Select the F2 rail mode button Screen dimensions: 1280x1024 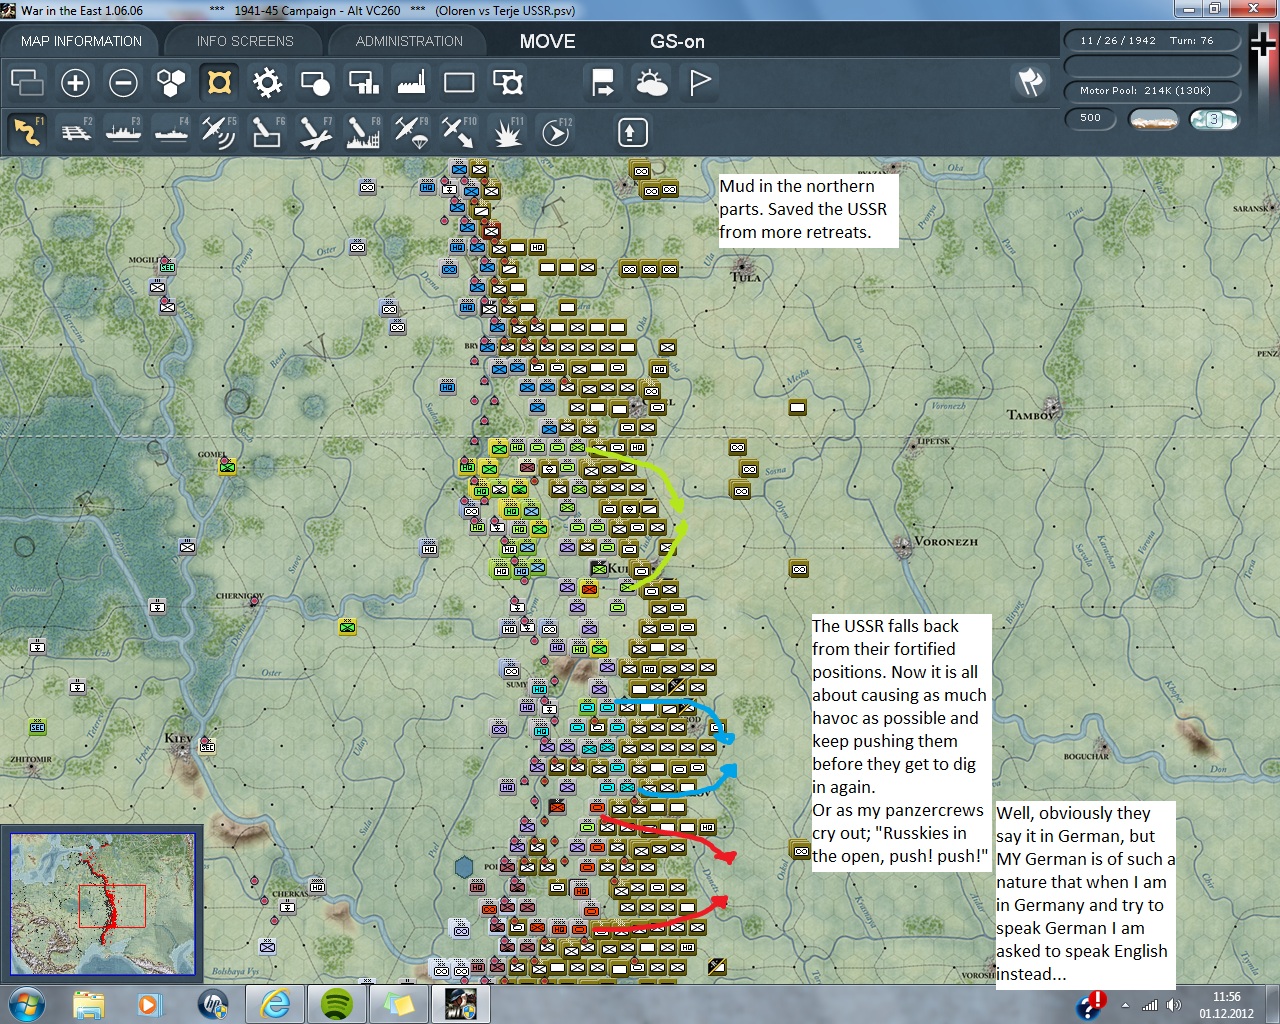click(75, 132)
